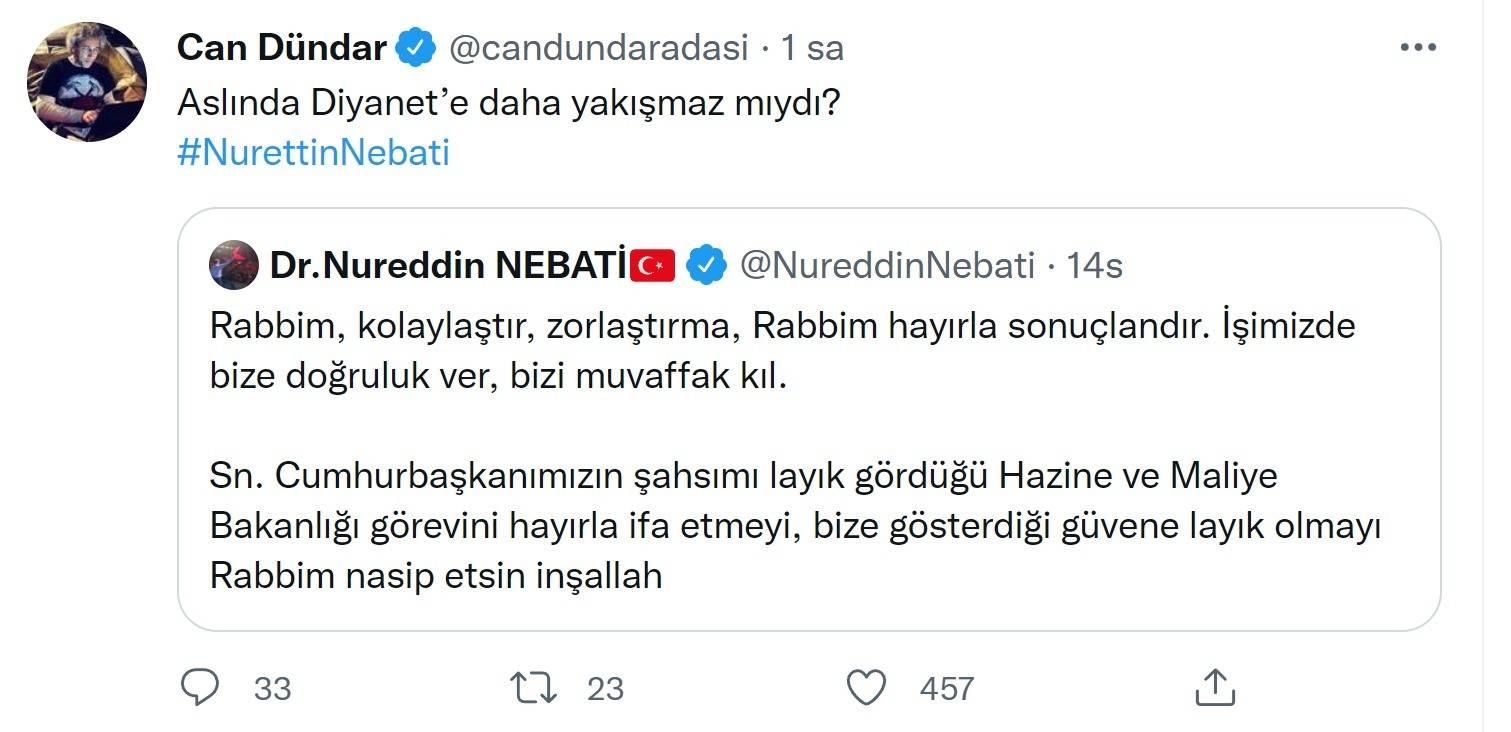Image resolution: width=1511 pixels, height=732 pixels.
Task: Like the tweet with heart icon
Action: (866, 688)
